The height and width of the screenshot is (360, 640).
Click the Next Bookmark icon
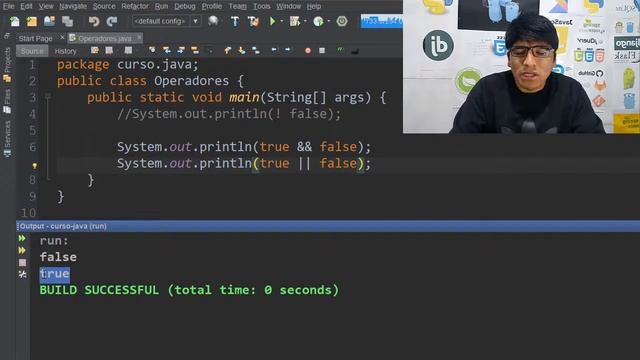[242, 50]
